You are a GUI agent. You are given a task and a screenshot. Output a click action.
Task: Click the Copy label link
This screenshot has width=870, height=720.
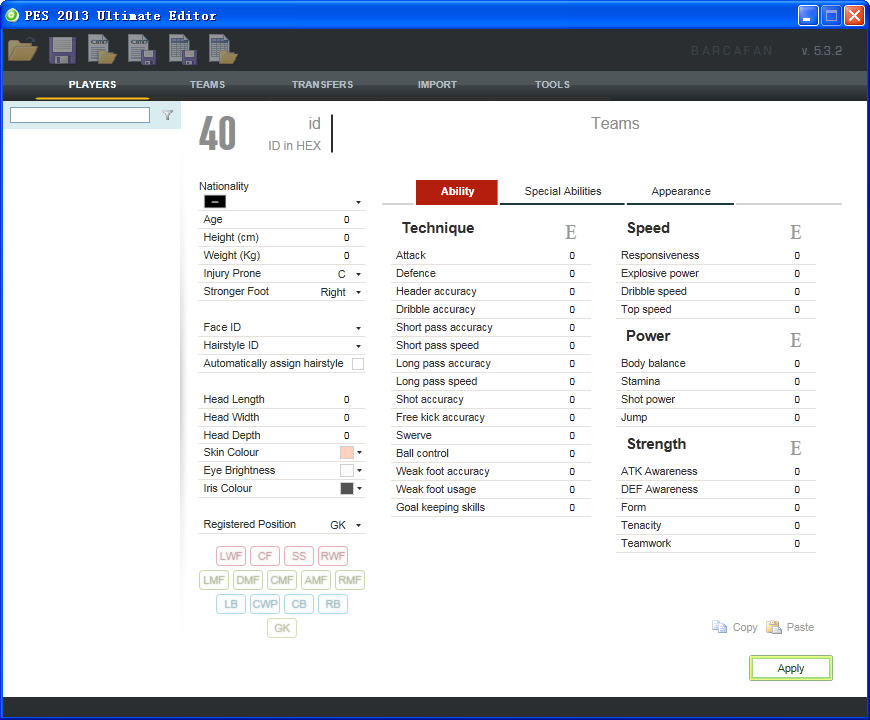coord(745,627)
